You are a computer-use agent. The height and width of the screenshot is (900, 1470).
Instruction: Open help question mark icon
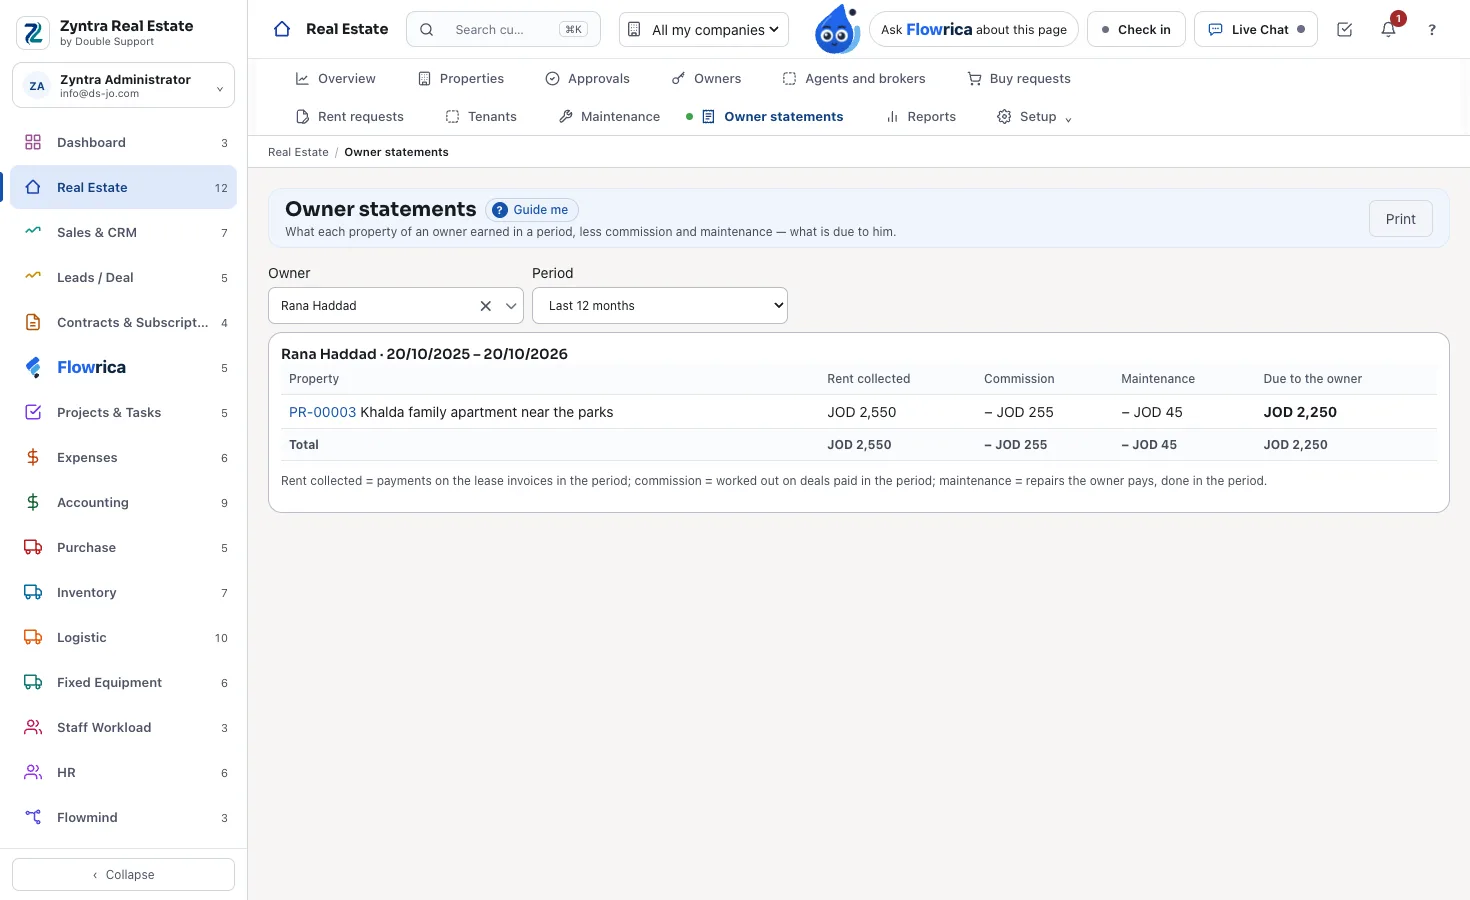point(1432,29)
